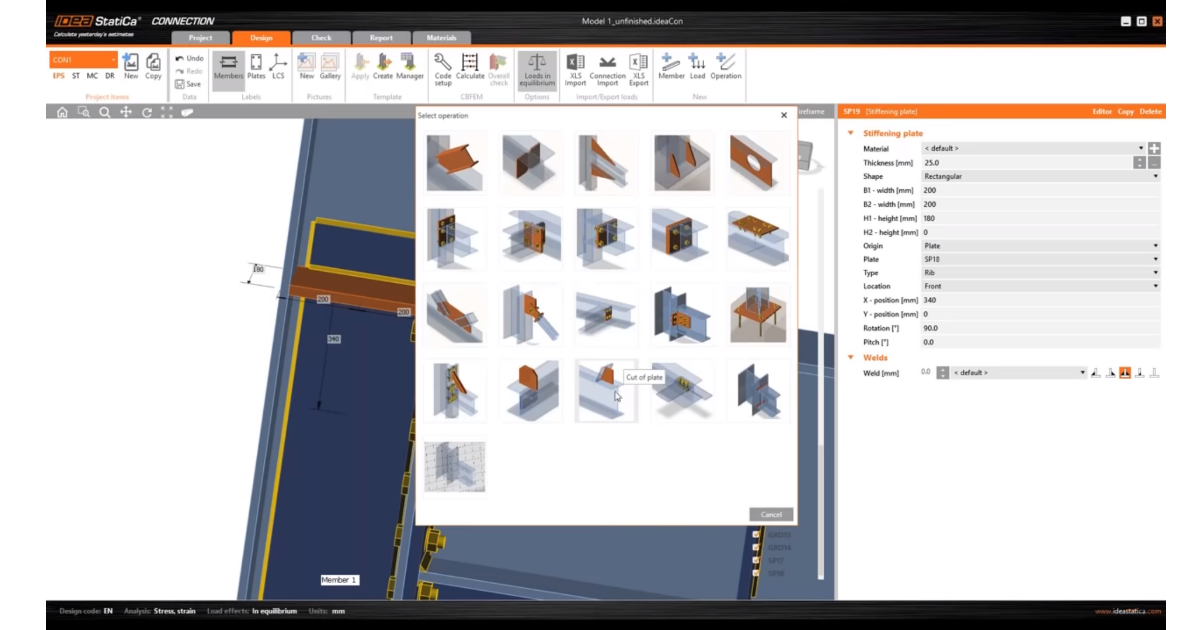1200x630 pixels.
Task: Cancel the Select operation dialog
Action: pyautogui.click(x=771, y=515)
